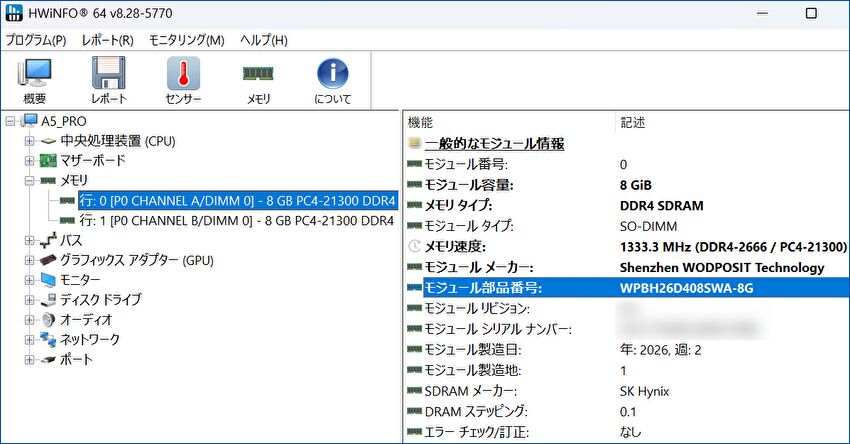Open the ヘルプ(H) menu
This screenshot has width=850, height=444.
click(263, 40)
